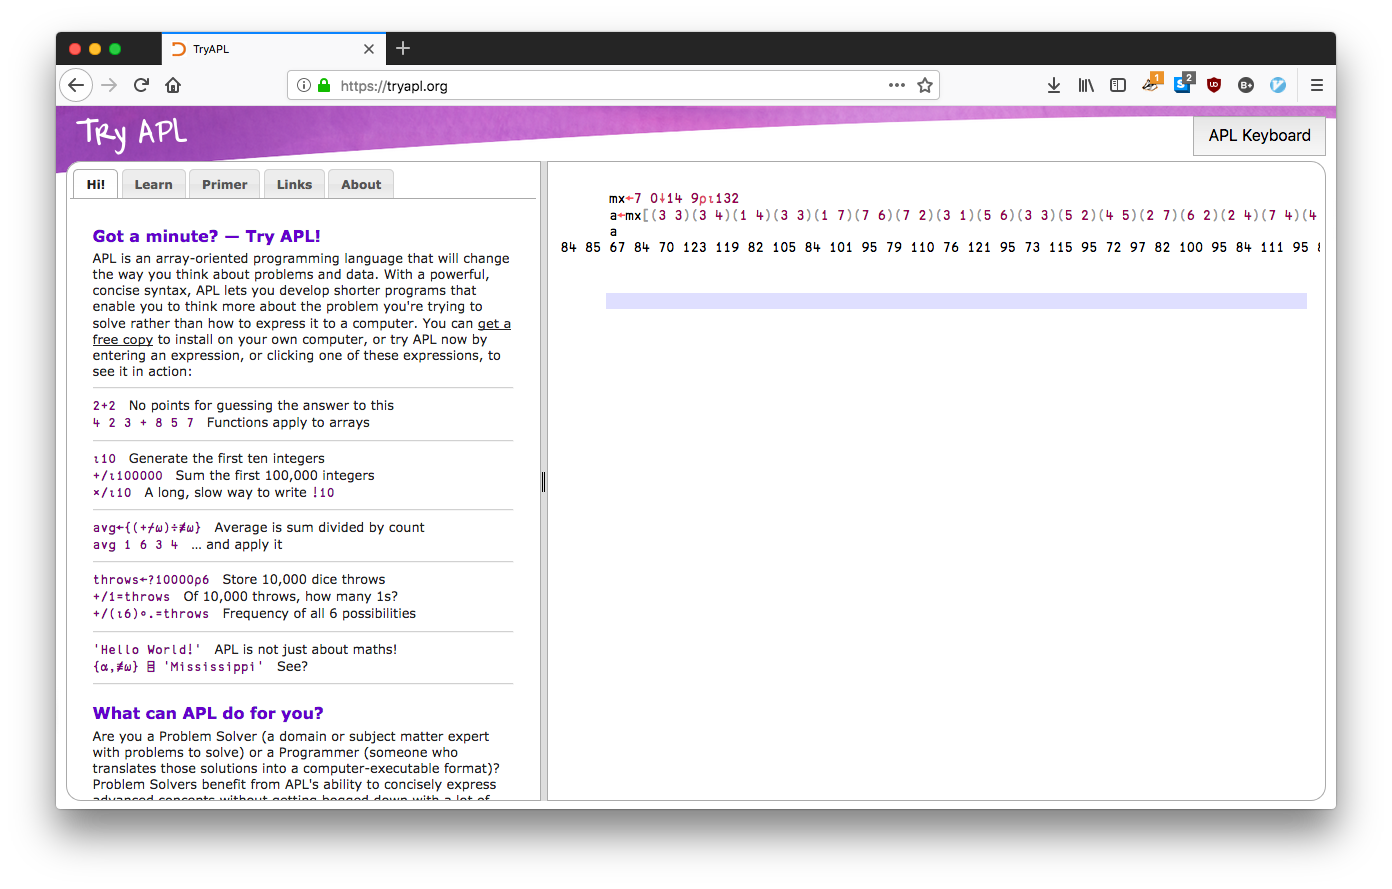Run the +/(⍳6)∘.=throws expression
This screenshot has width=1392, height=889.
tap(151, 614)
